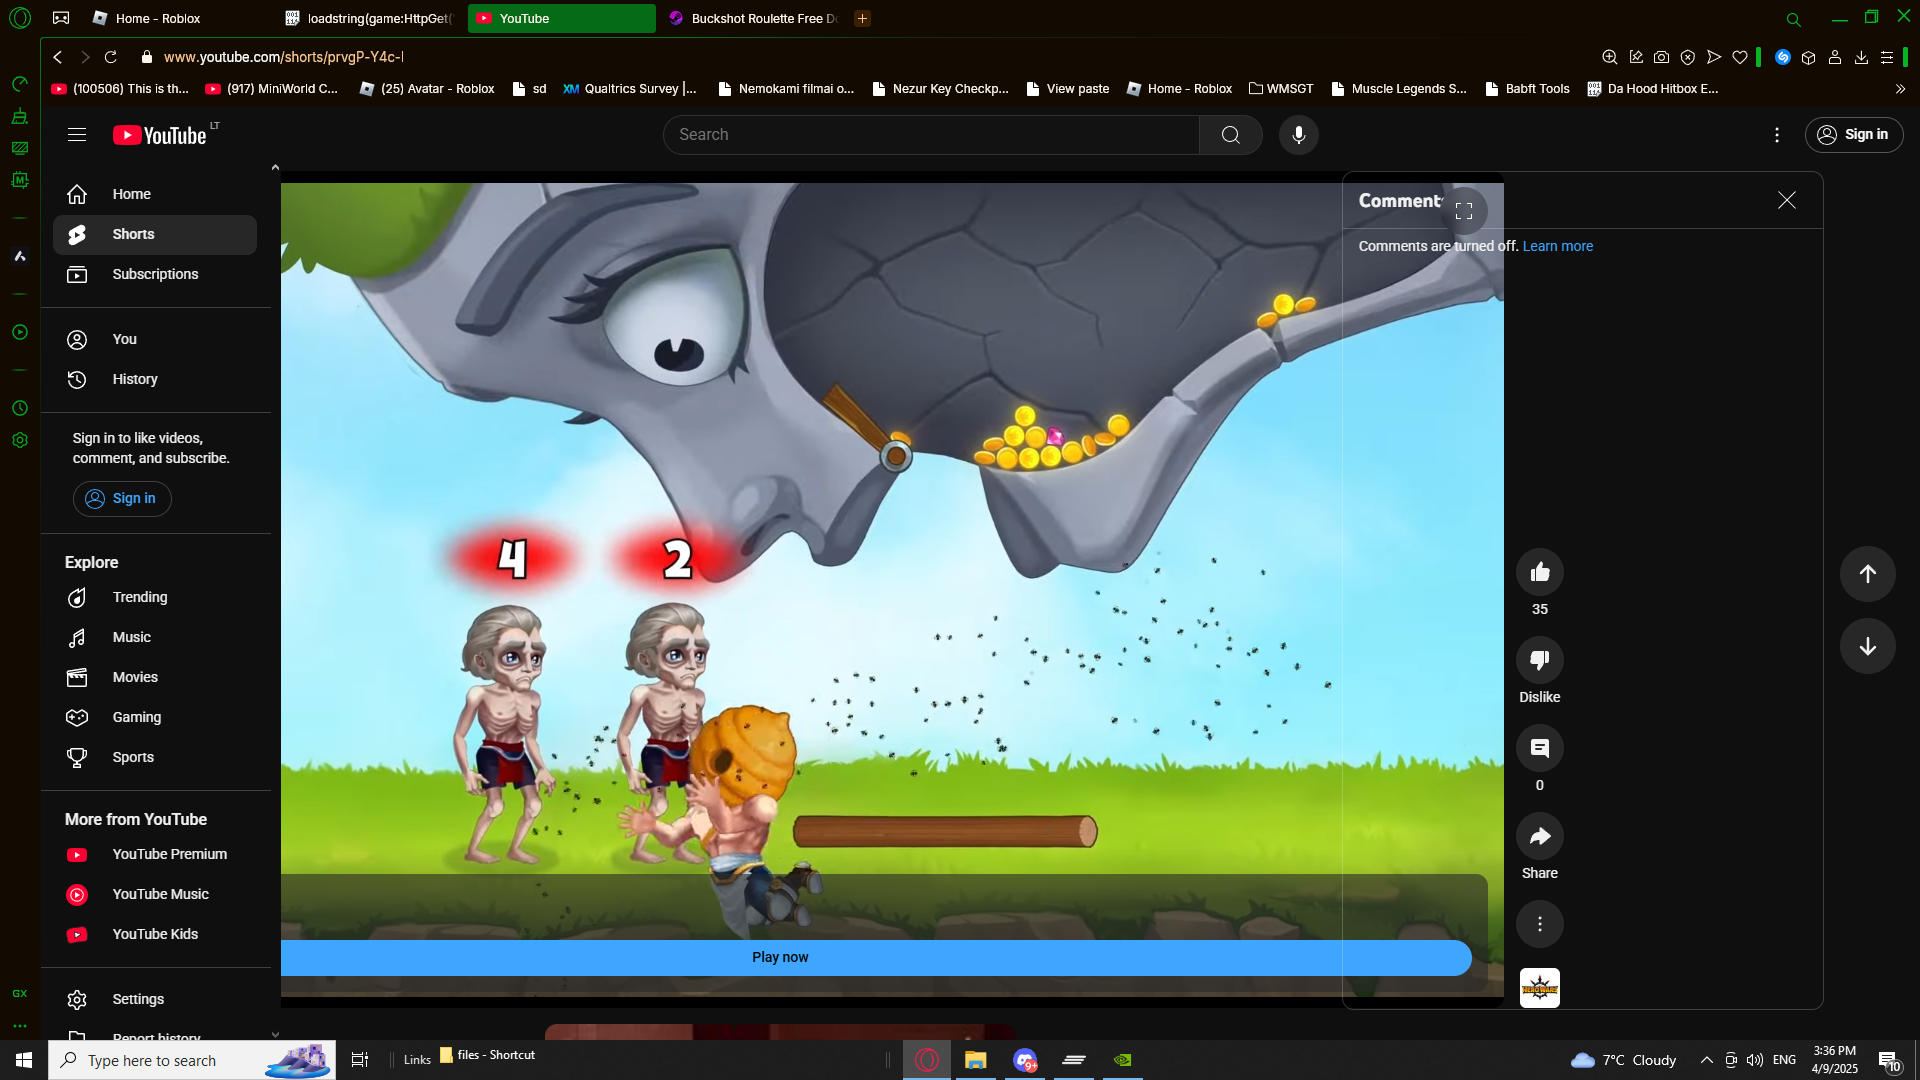This screenshot has width=1920, height=1080.
Task: Show hidden system tray icons
Action: pyautogui.click(x=1707, y=1060)
